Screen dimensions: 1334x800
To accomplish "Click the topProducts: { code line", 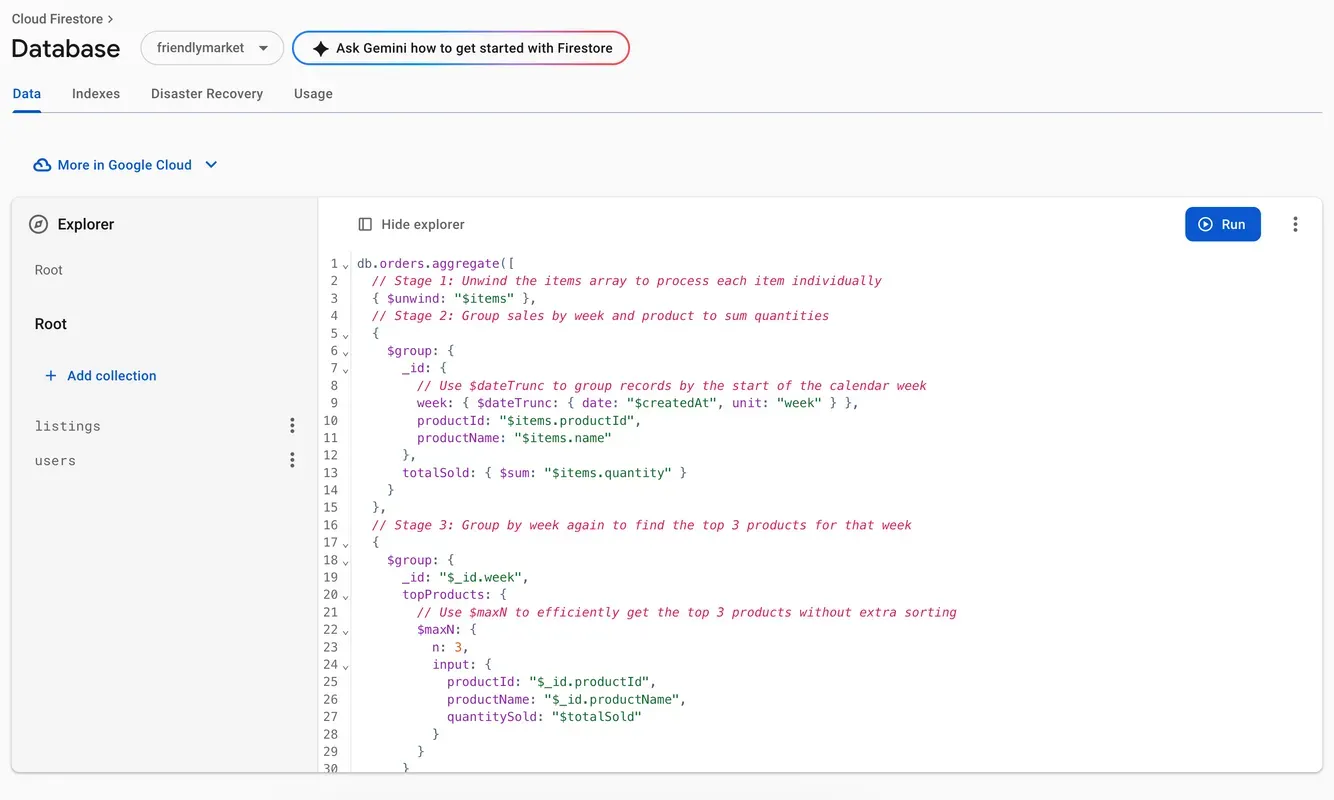I will coord(454,595).
